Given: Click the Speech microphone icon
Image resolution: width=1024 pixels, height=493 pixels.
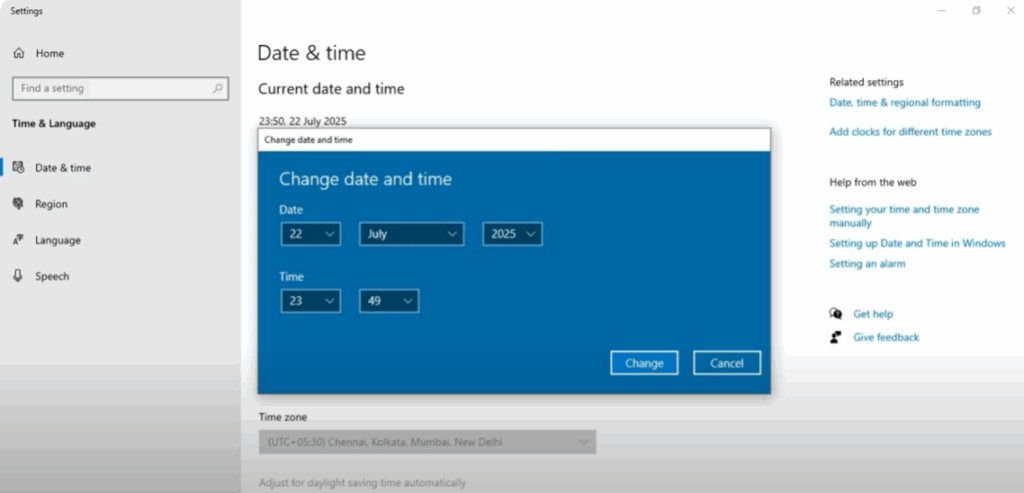Looking at the screenshot, I should point(18,276).
